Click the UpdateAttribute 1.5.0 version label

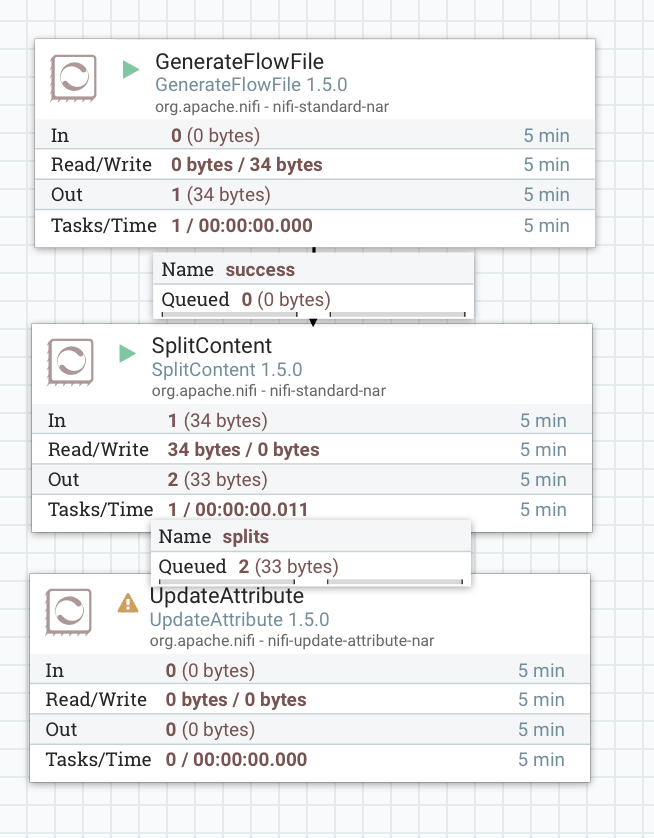coord(239,619)
